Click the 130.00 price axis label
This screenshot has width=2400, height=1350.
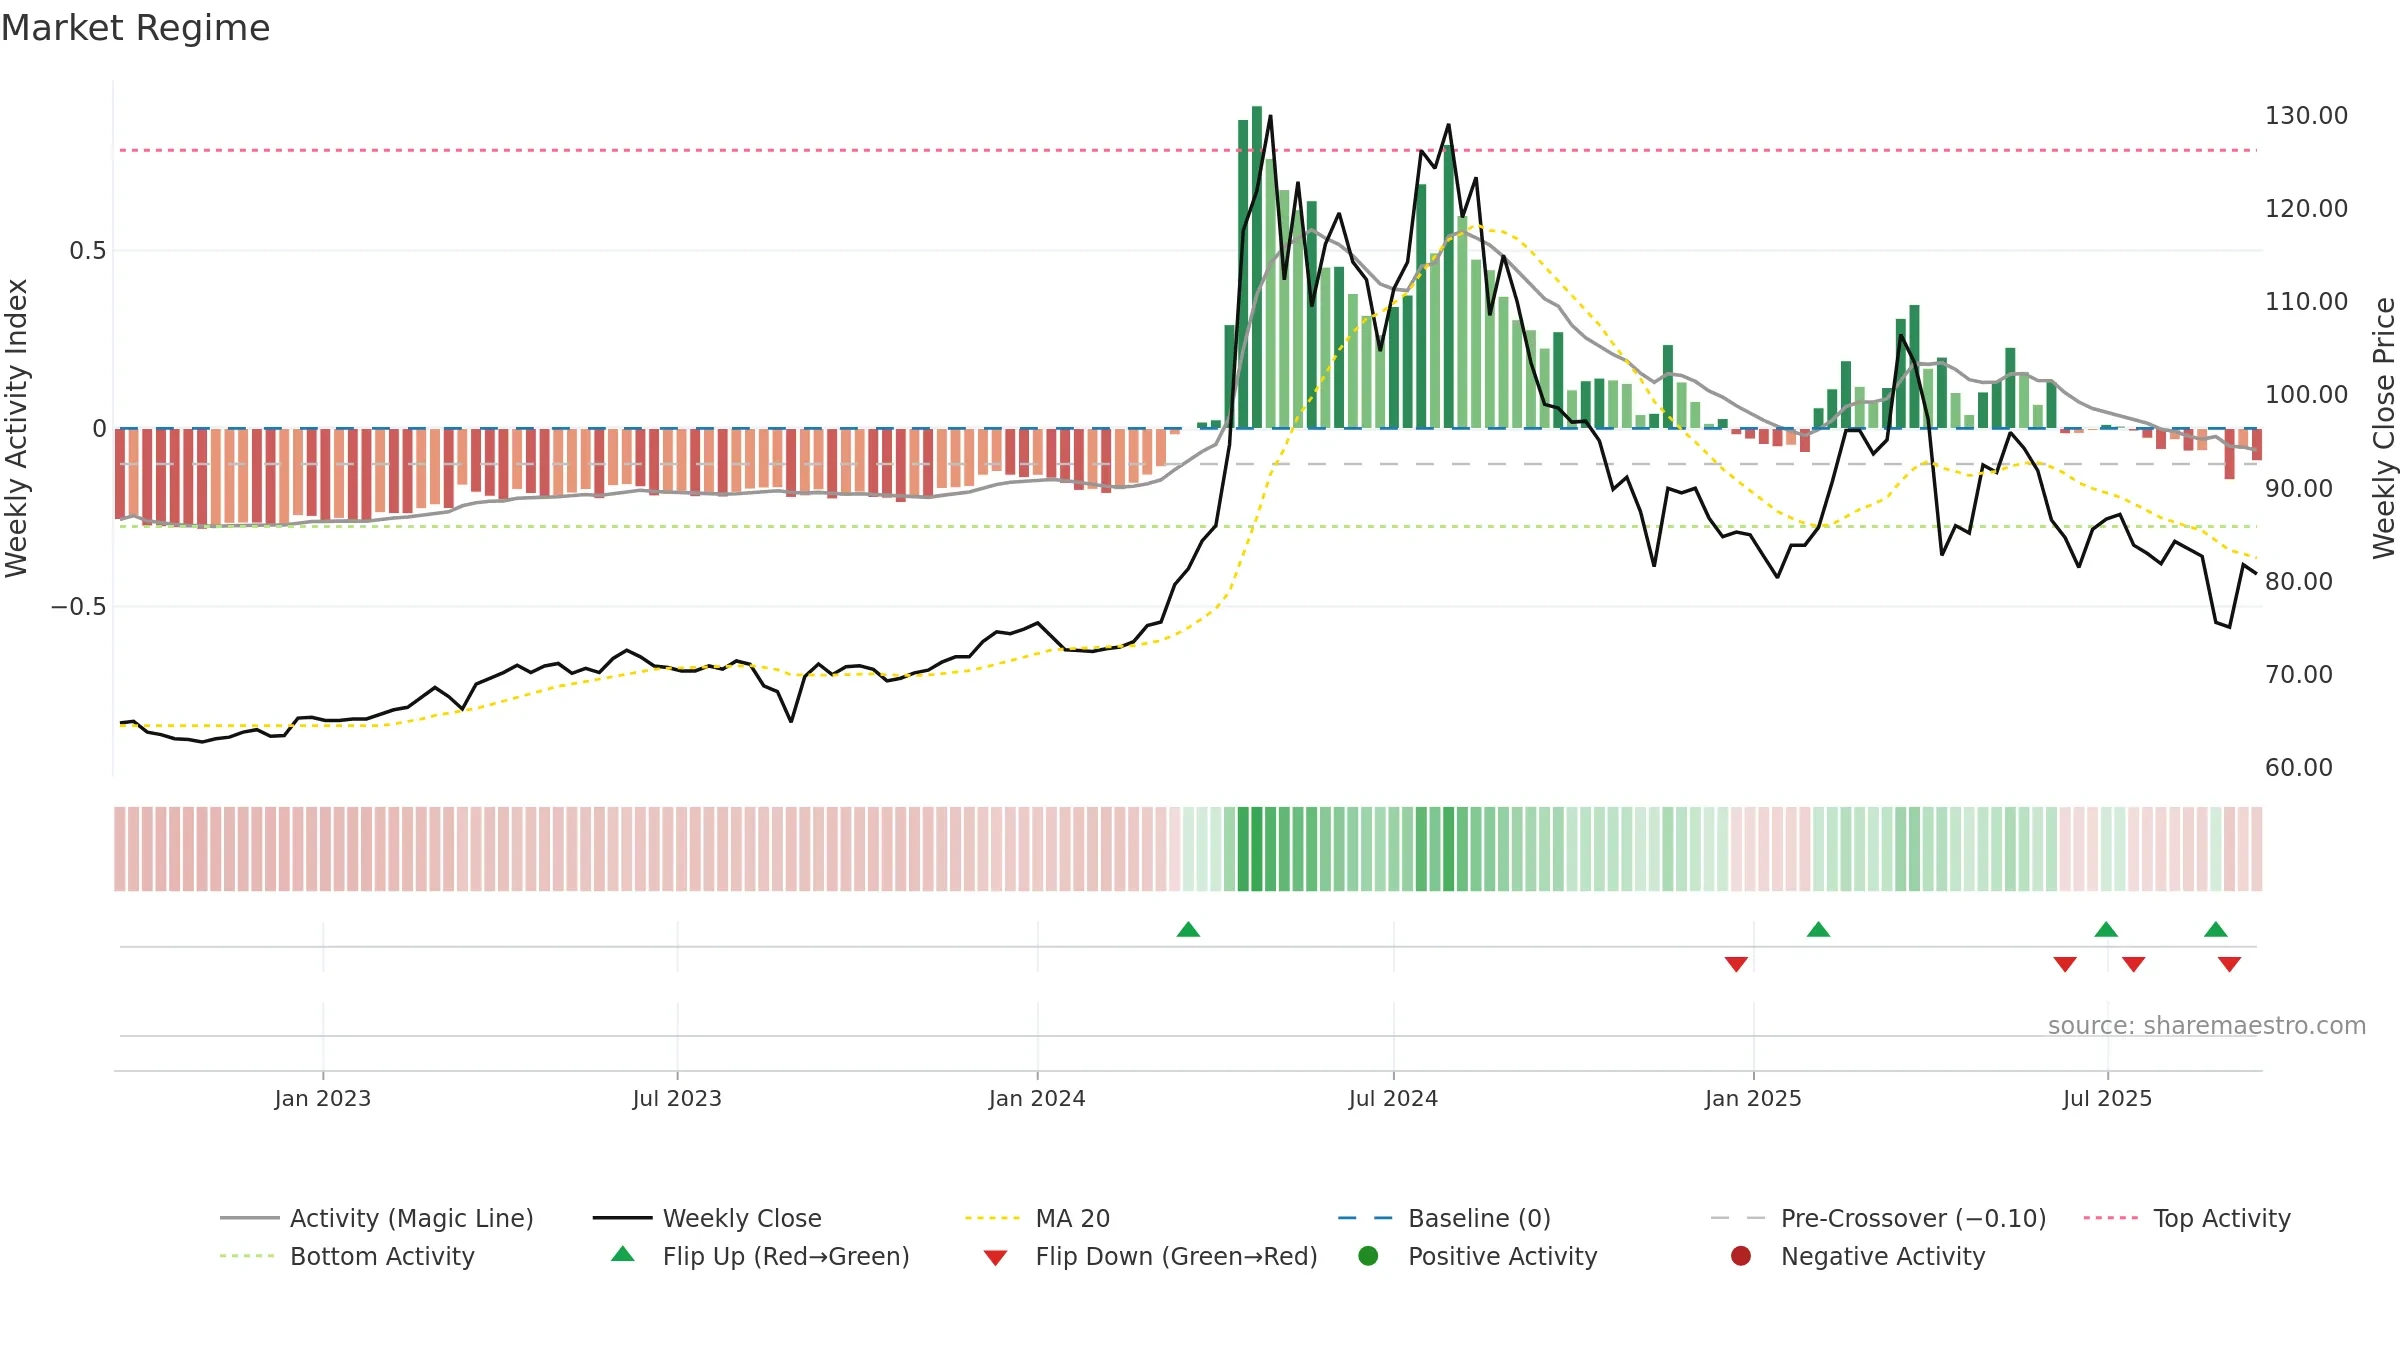pos(2306,116)
